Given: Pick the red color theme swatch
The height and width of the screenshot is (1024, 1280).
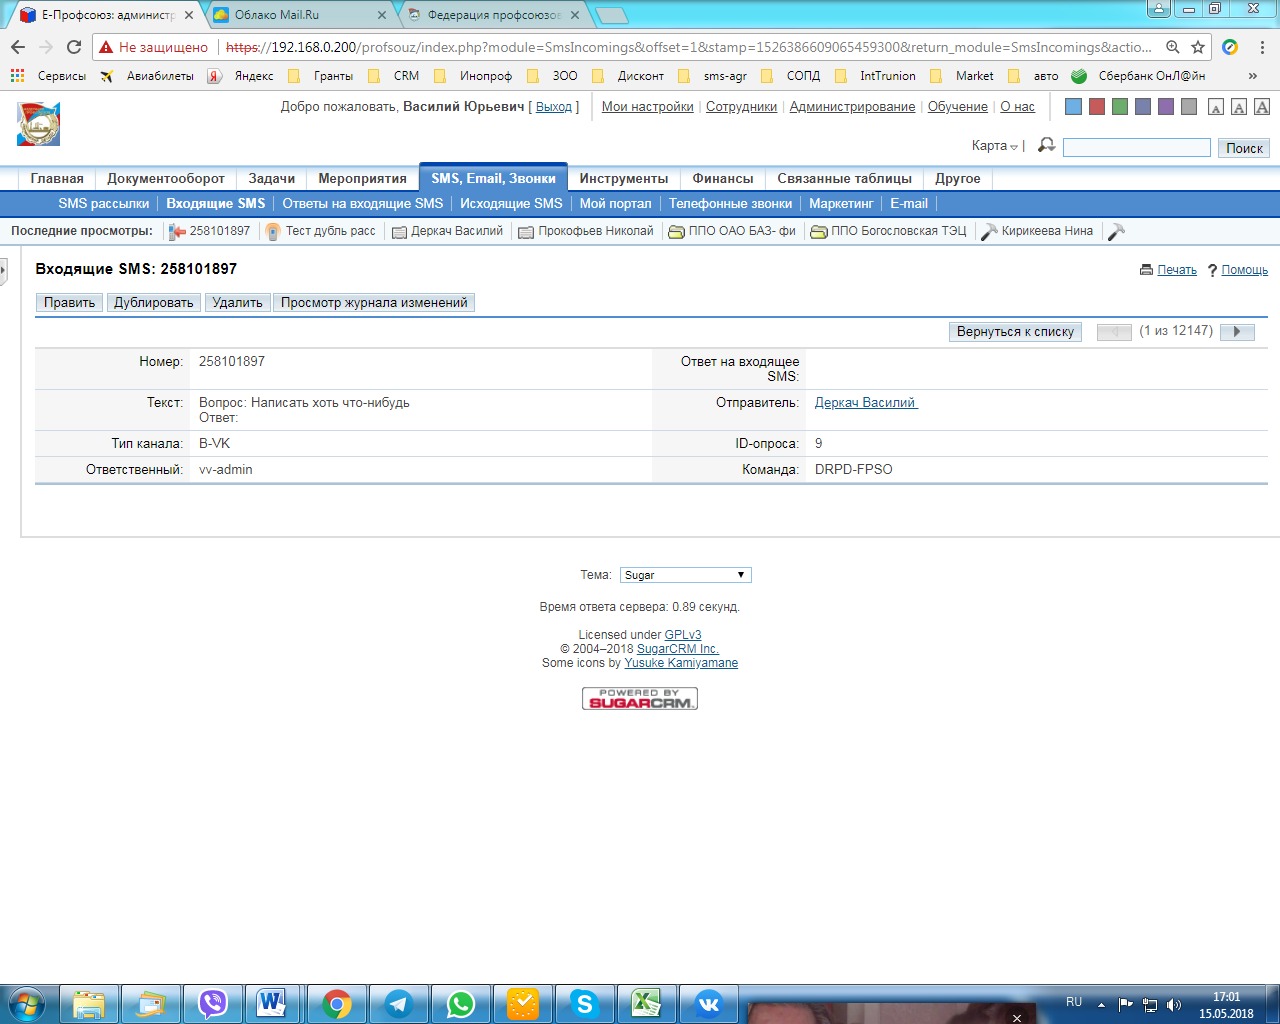Looking at the screenshot, I should [1097, 107].
